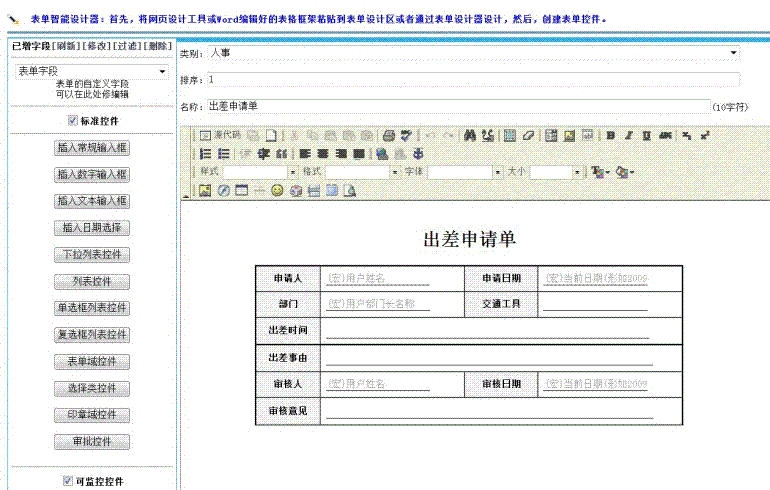Justify text alignment
The height and width of the screenshot is (490, 770).
(359, 154)
